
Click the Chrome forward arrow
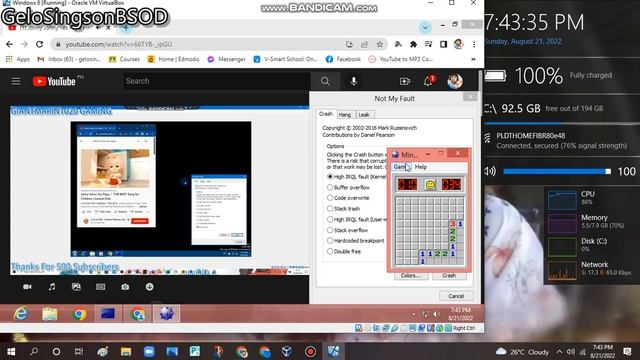click(24, 44)
